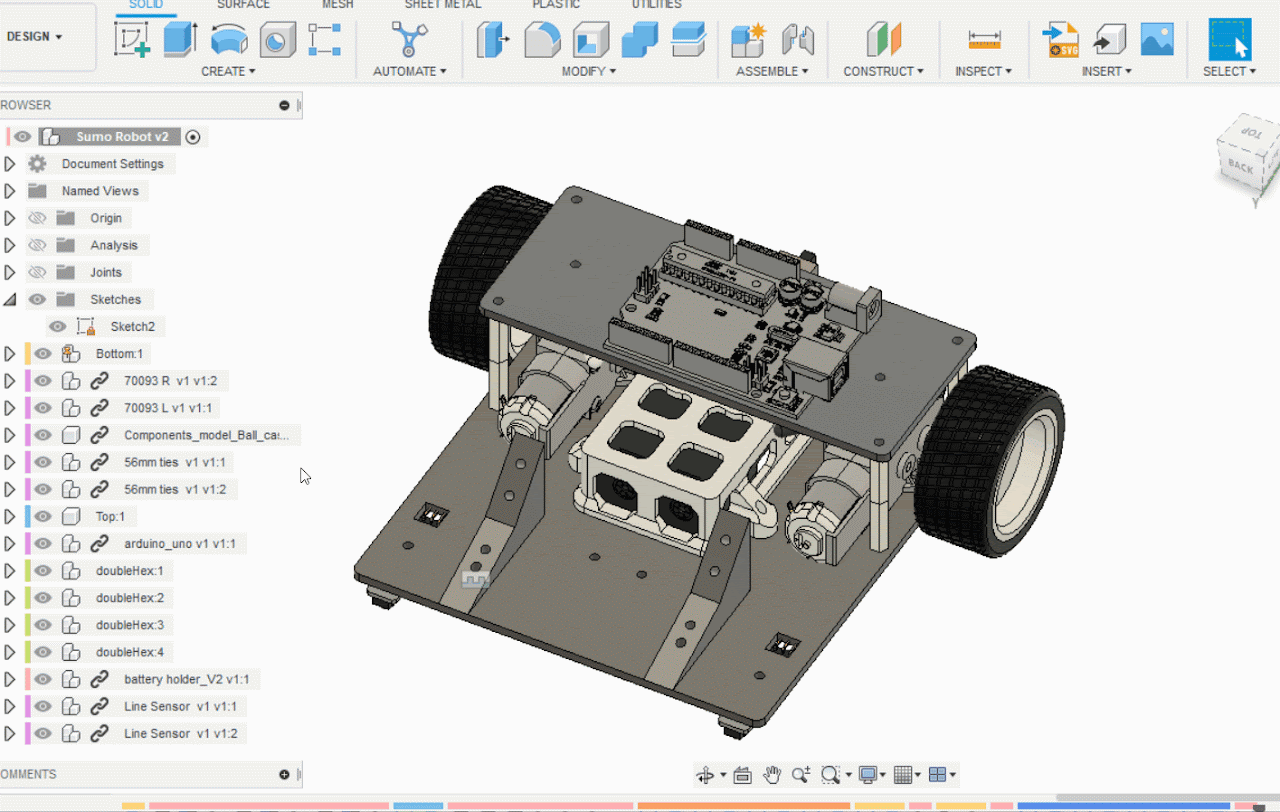The height and width of the screenshot is (812, 1280).
Task: Open the DESIGN workspace dropdown
Action: pos(35,37)
